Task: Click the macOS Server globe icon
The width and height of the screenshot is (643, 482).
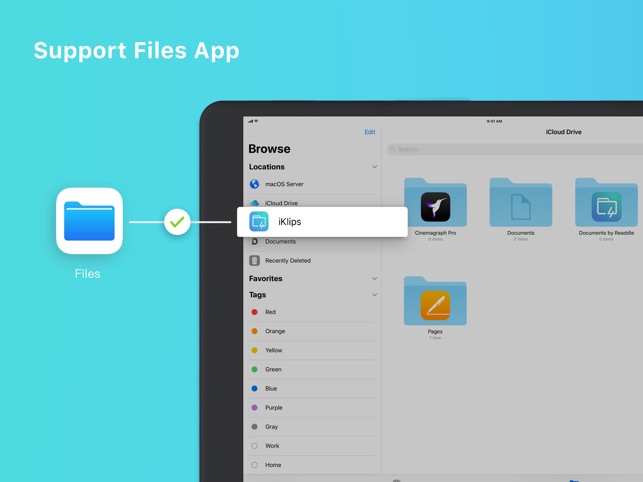Action: [x=254, y=184]
